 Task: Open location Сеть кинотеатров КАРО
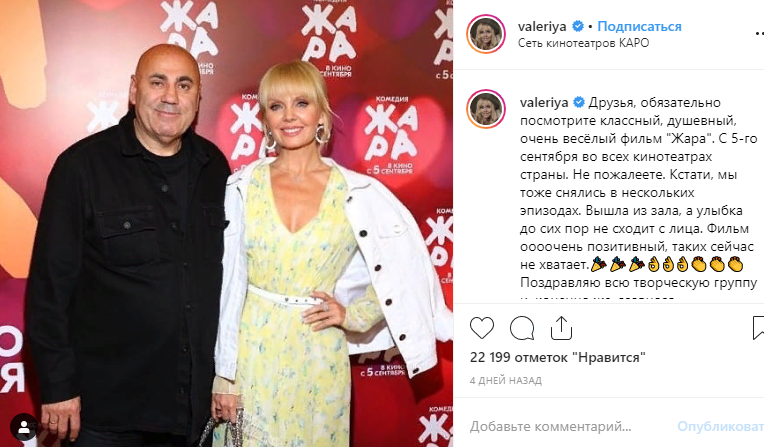(x=583, y=43)
